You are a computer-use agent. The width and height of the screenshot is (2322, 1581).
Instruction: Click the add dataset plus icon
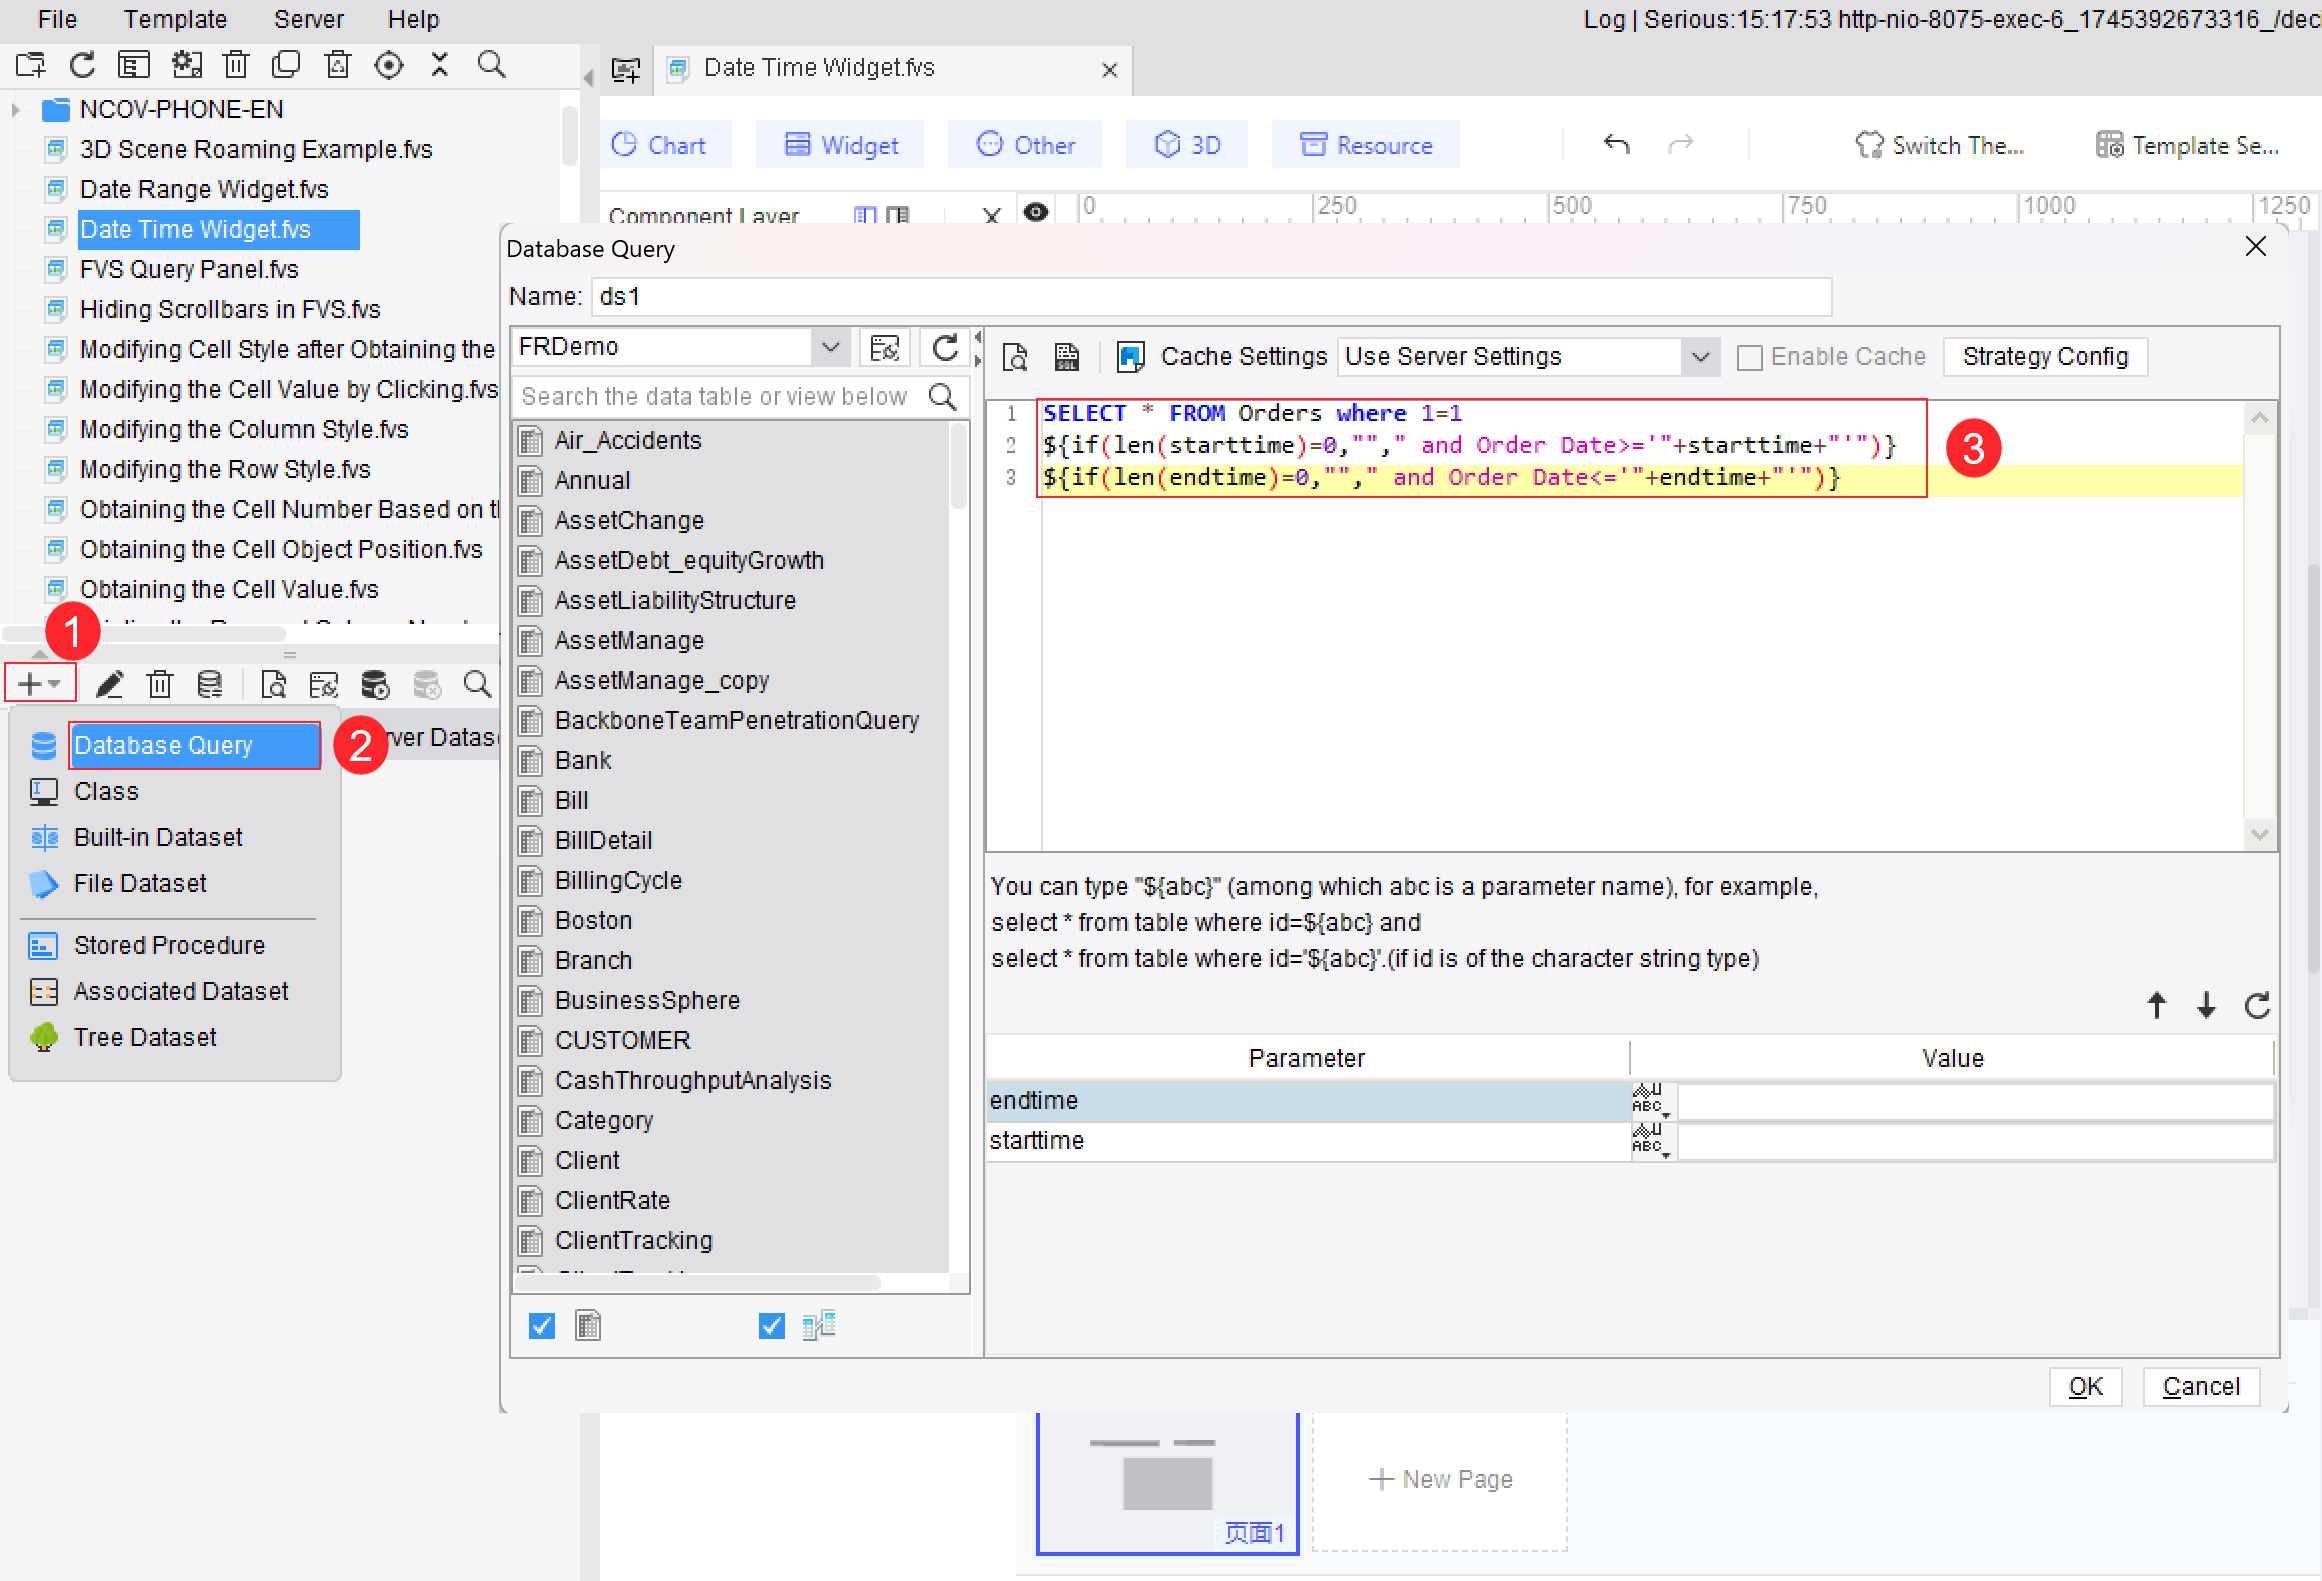pos(39,684)
